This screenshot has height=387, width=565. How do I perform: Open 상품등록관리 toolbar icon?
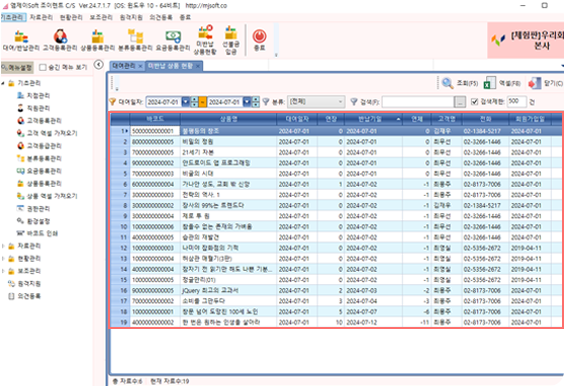tap(97, 40)
